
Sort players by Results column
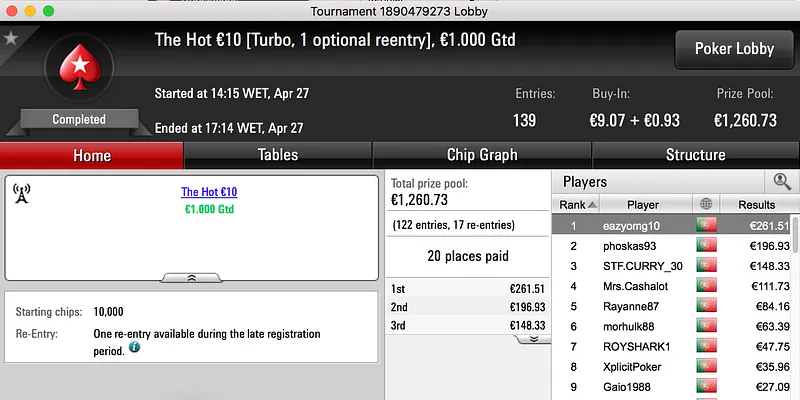(756, 204)
